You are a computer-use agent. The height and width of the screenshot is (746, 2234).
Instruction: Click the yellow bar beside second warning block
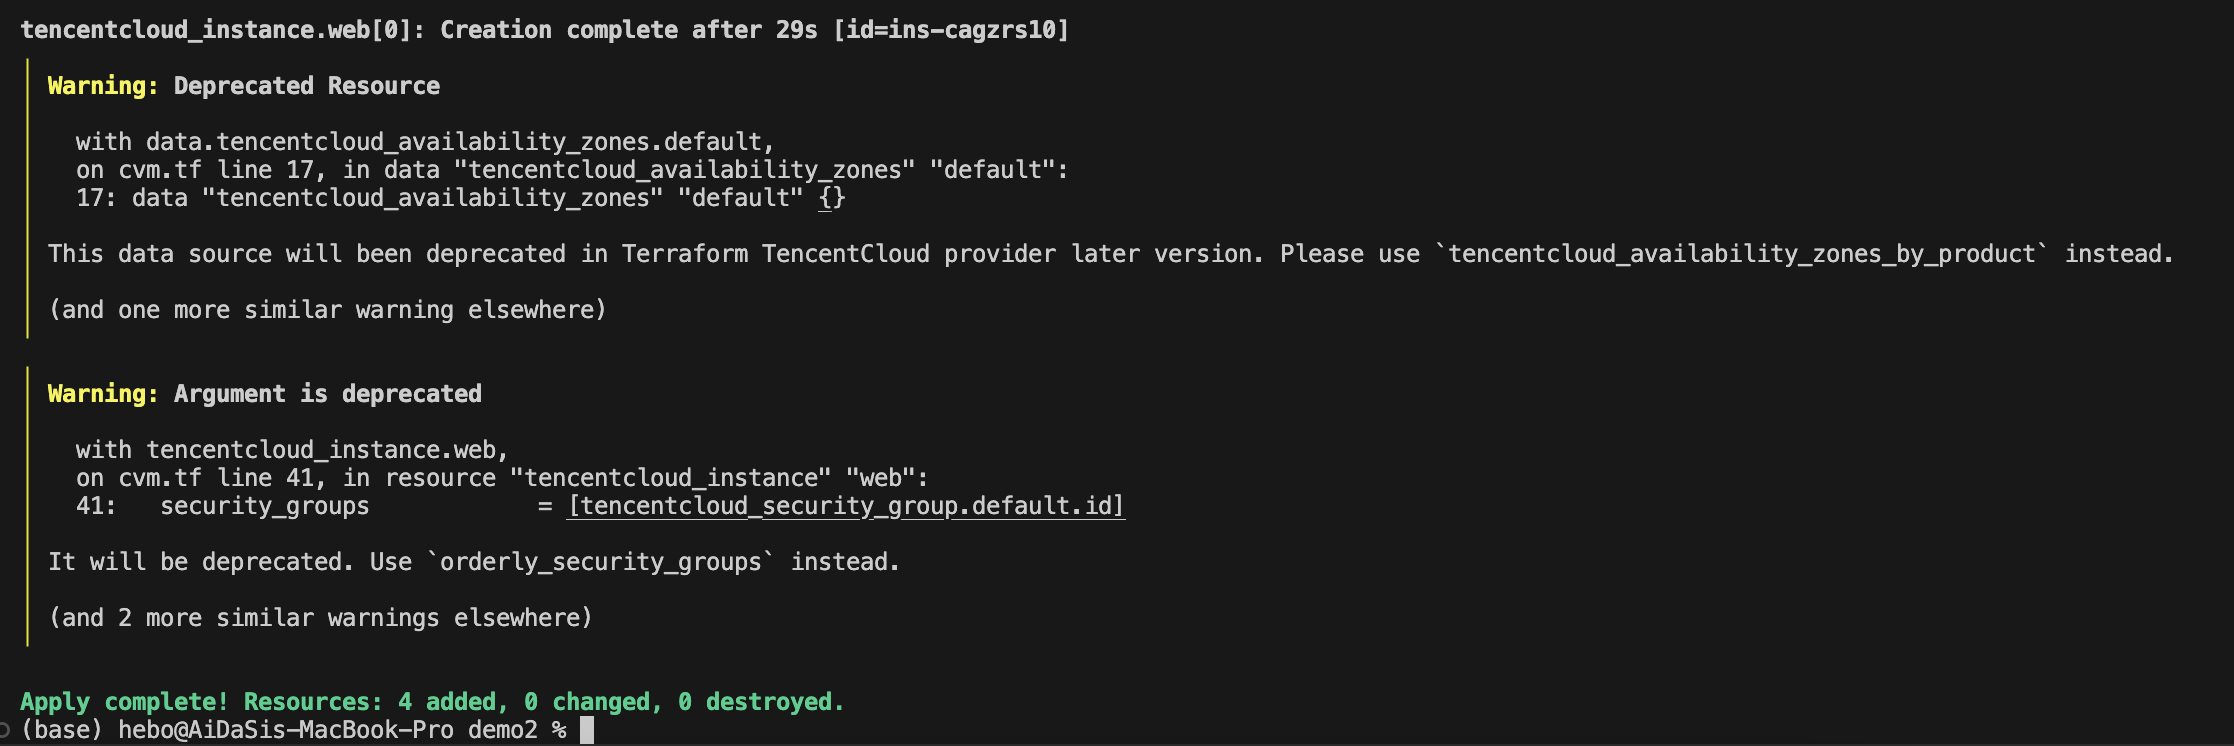point(28,506)
